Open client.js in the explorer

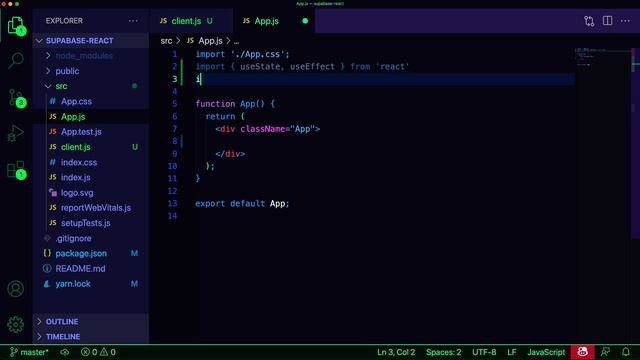(x=91, y=147)
